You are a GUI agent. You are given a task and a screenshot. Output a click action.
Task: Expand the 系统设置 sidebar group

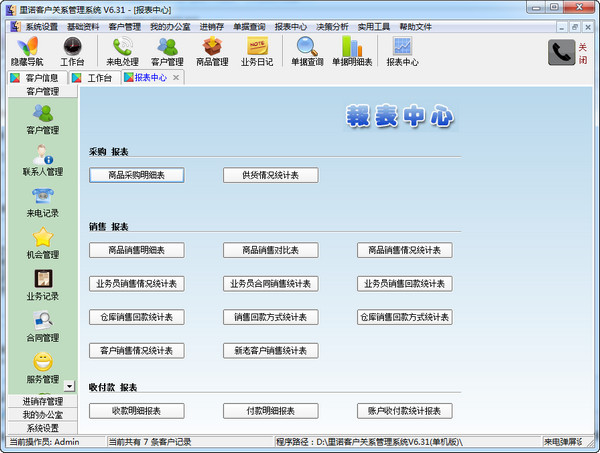[42, 428]
